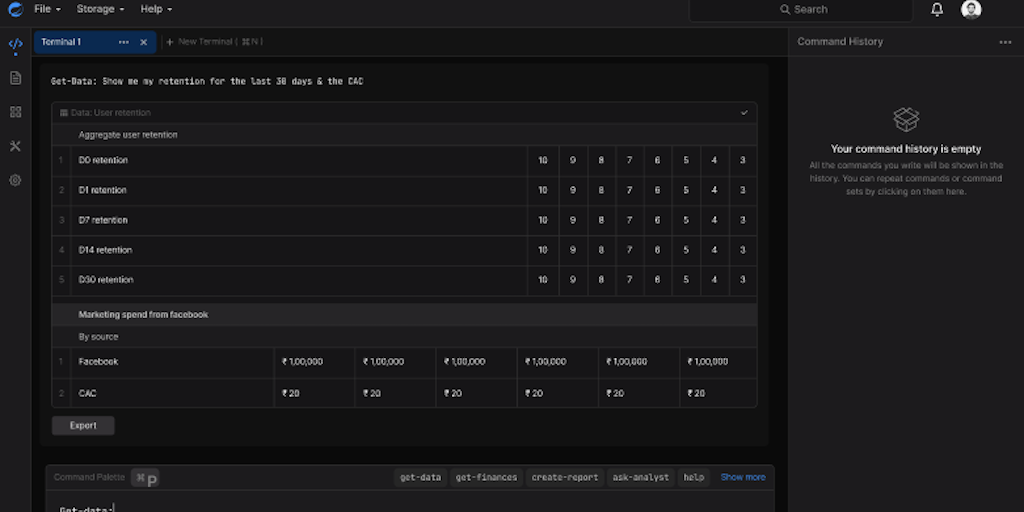Open the settings gear in sidebar
This screenshot has height=512, width=1024.
pyautogui.click(x=15, y=180)
